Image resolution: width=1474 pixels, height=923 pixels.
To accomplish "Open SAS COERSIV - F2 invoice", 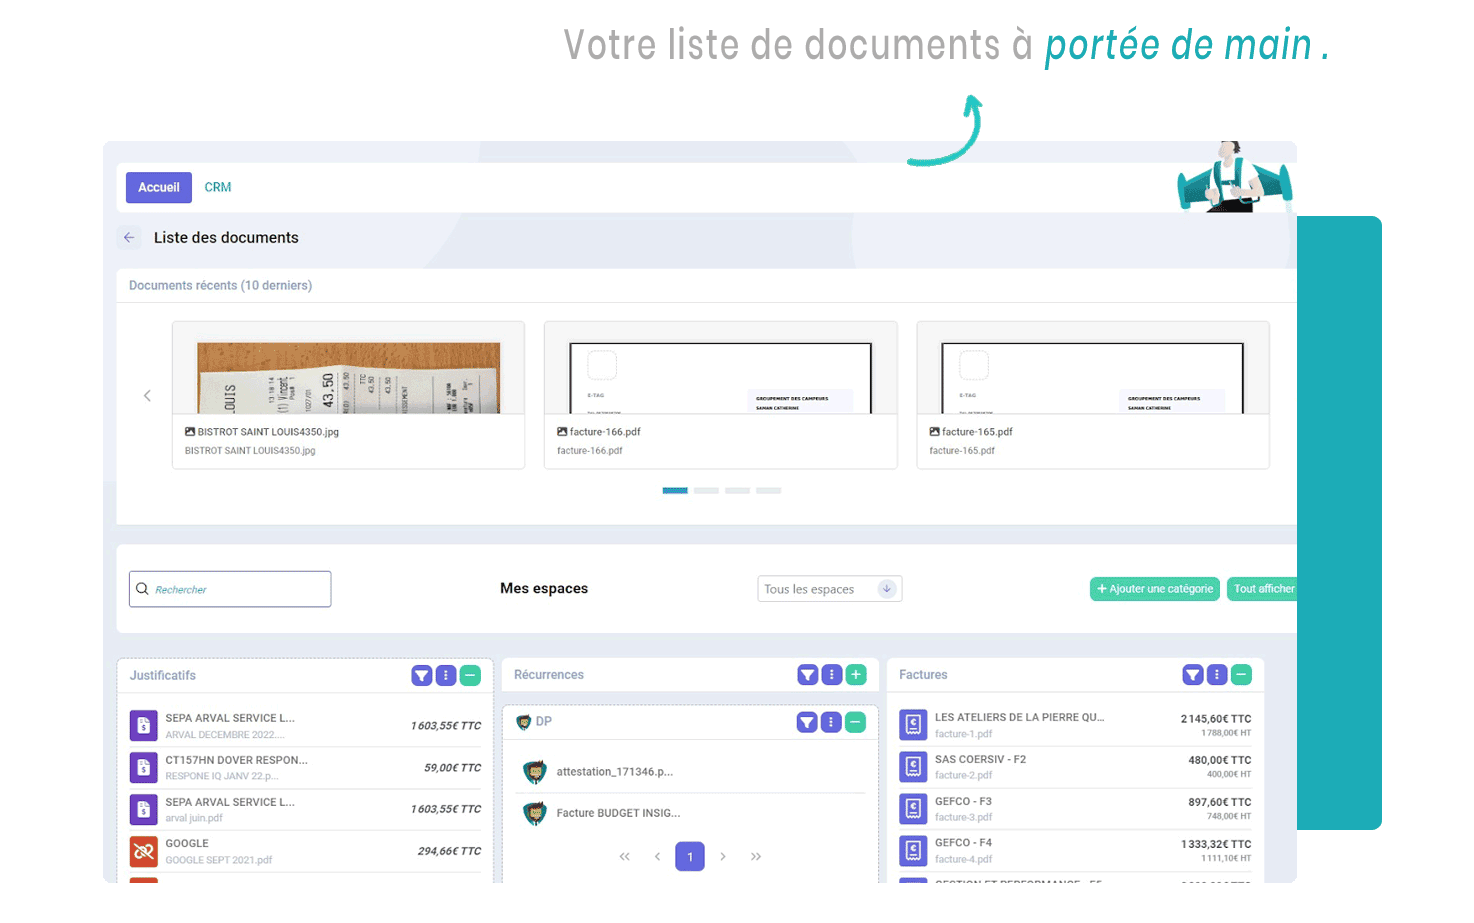I will 1075,767.
